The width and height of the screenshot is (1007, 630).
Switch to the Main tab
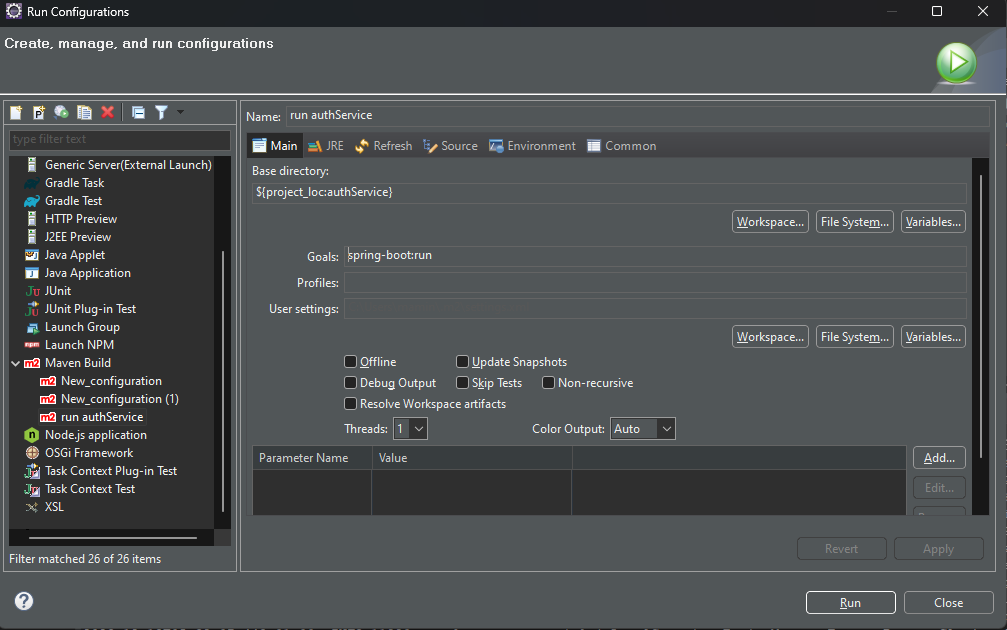tap(275, 146)
